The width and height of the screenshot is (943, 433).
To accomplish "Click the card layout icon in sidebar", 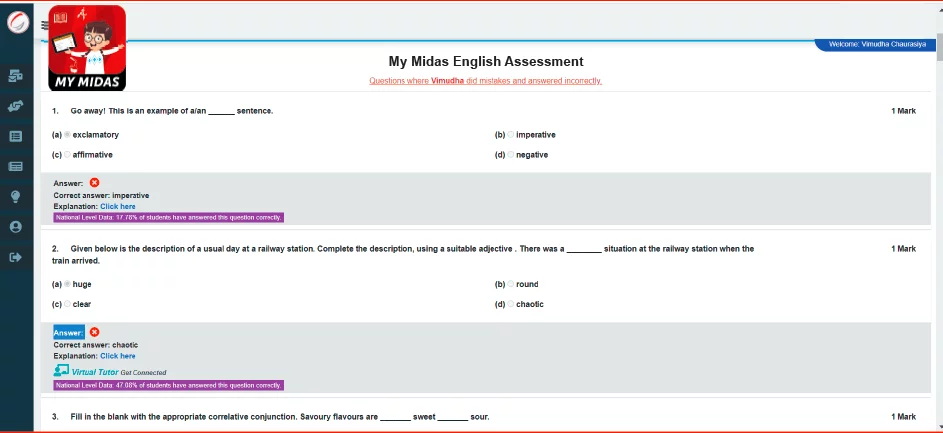I will coord(15,166).
